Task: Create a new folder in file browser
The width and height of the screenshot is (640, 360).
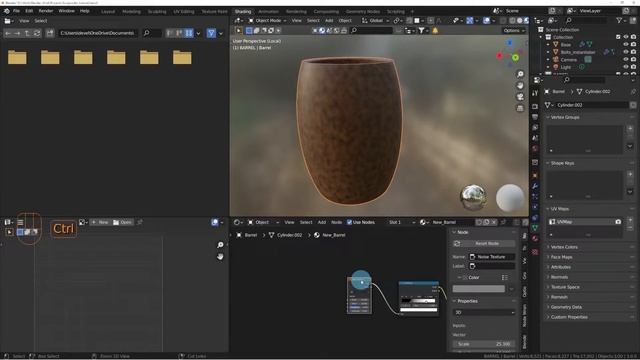Action: pos(50,33)
